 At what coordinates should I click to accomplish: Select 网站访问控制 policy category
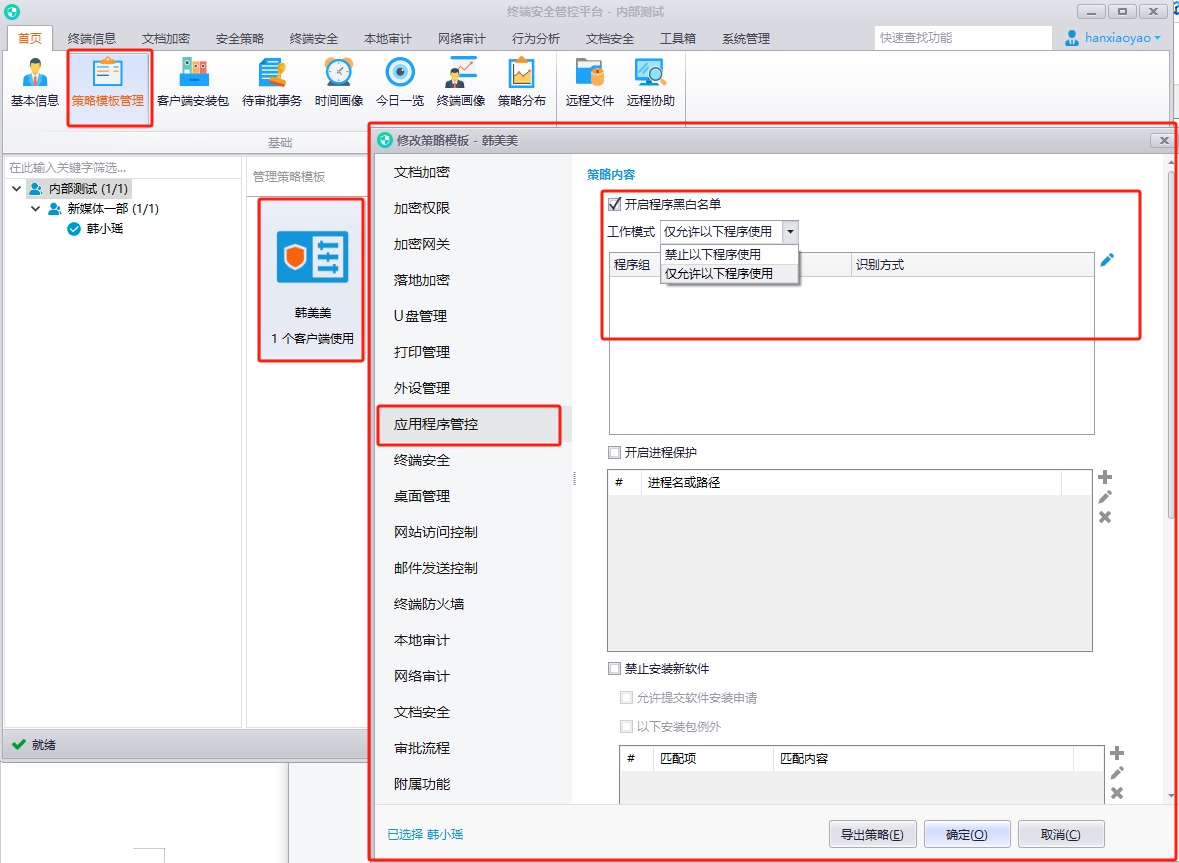coord(474,532)
